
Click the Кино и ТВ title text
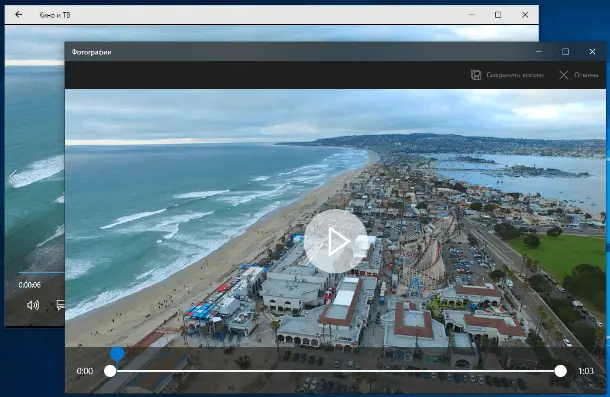point(55,15)
